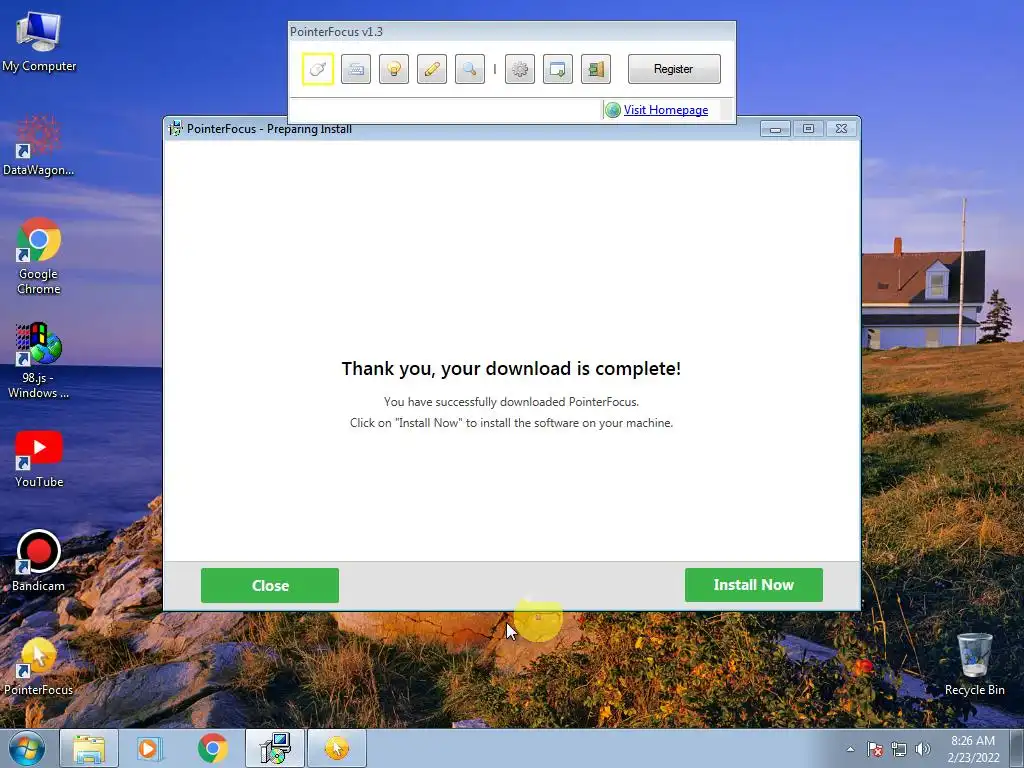Select the Bandicam desktop shortcut
The width and height of the screenshot is (1024, 768).
click(x=39, y=561)
